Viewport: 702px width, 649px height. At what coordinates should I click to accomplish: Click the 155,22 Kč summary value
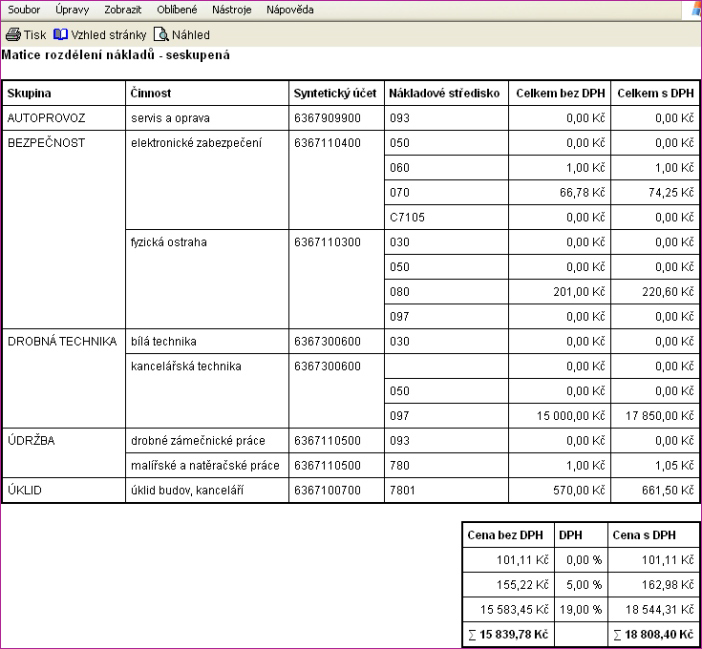(x=522, y=585)
